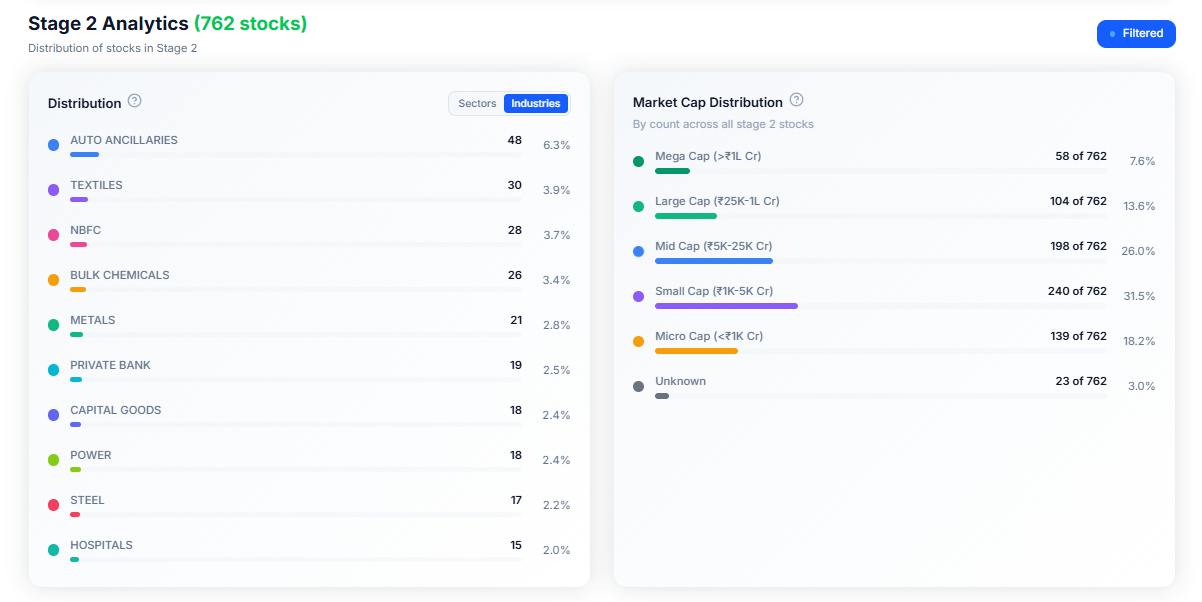Click the BULK CHEMICALS orange dot
1202x602 pixels.
tap(54, 280)
